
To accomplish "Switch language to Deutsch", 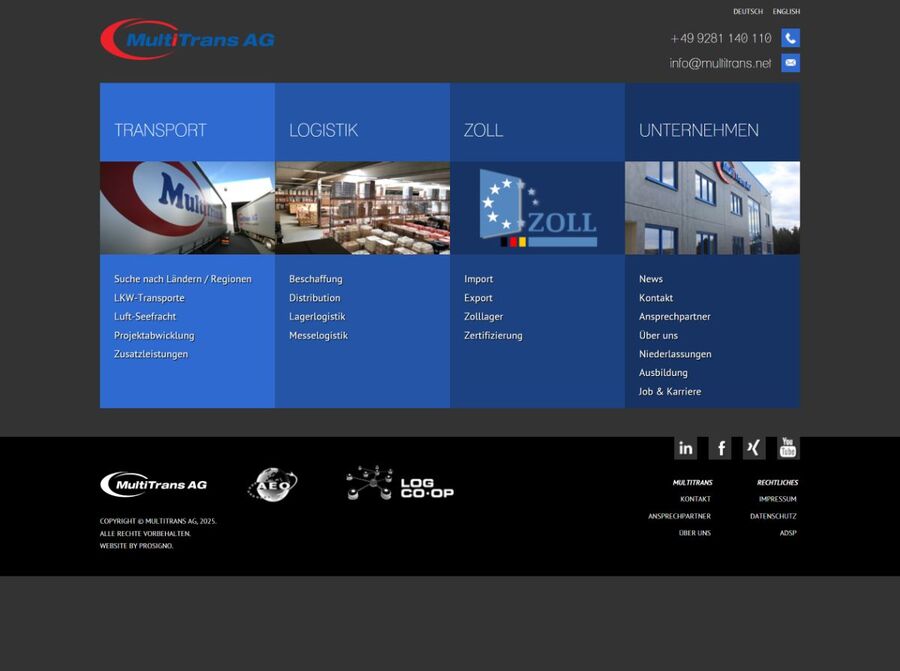I will pos(747,12).
